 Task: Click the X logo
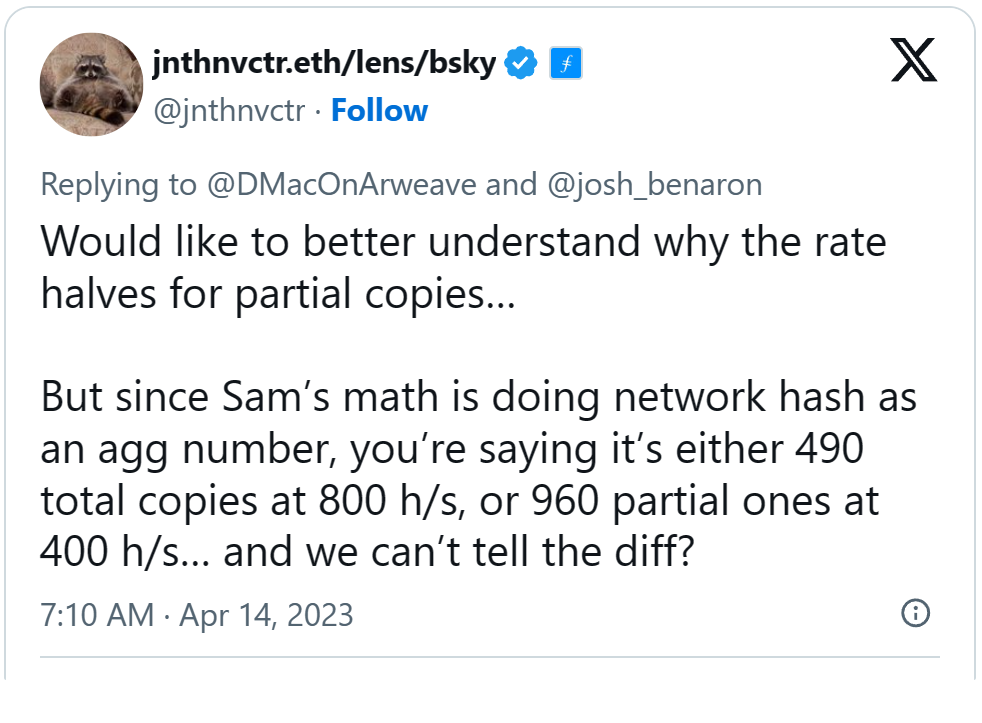tap(913, 64)
